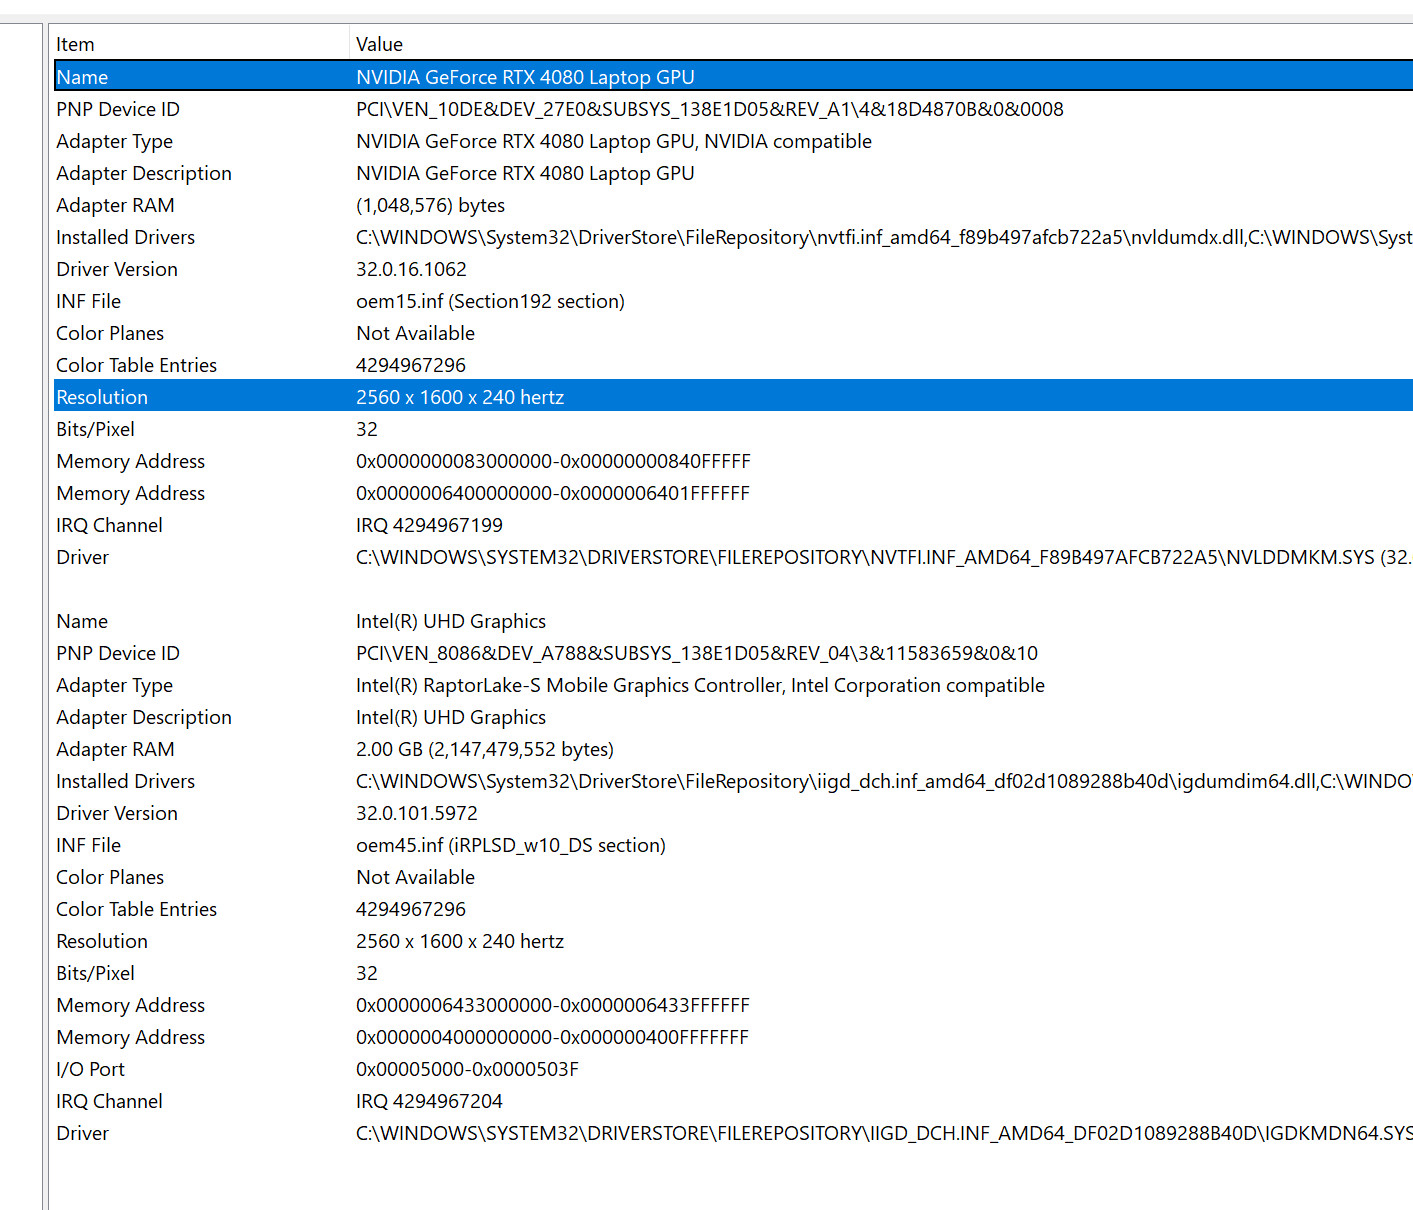The width and height of the screenshot is (1413, 1210).
Task: Select the PNP Device ID containing VEN_8086
Action: coord(697,653)
